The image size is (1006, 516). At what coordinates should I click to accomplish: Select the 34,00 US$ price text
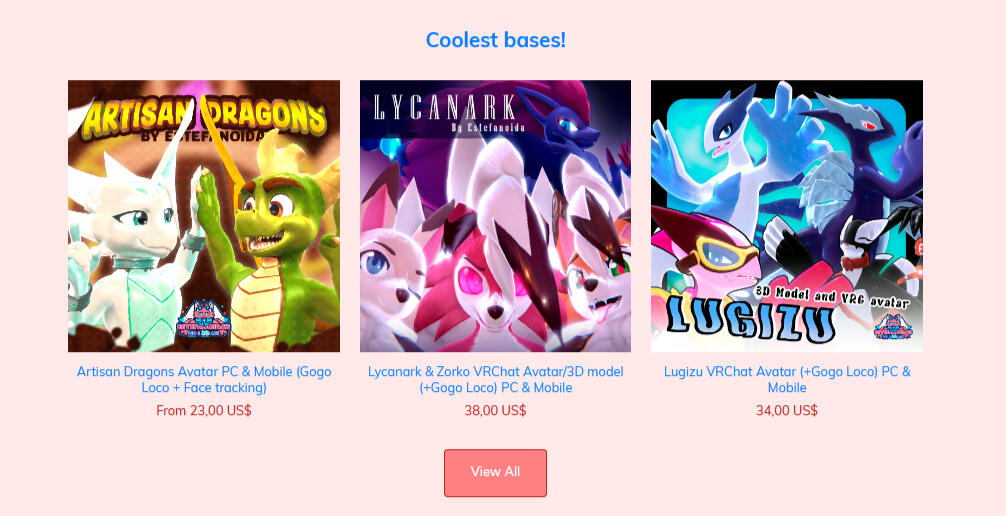click(787, 411)
